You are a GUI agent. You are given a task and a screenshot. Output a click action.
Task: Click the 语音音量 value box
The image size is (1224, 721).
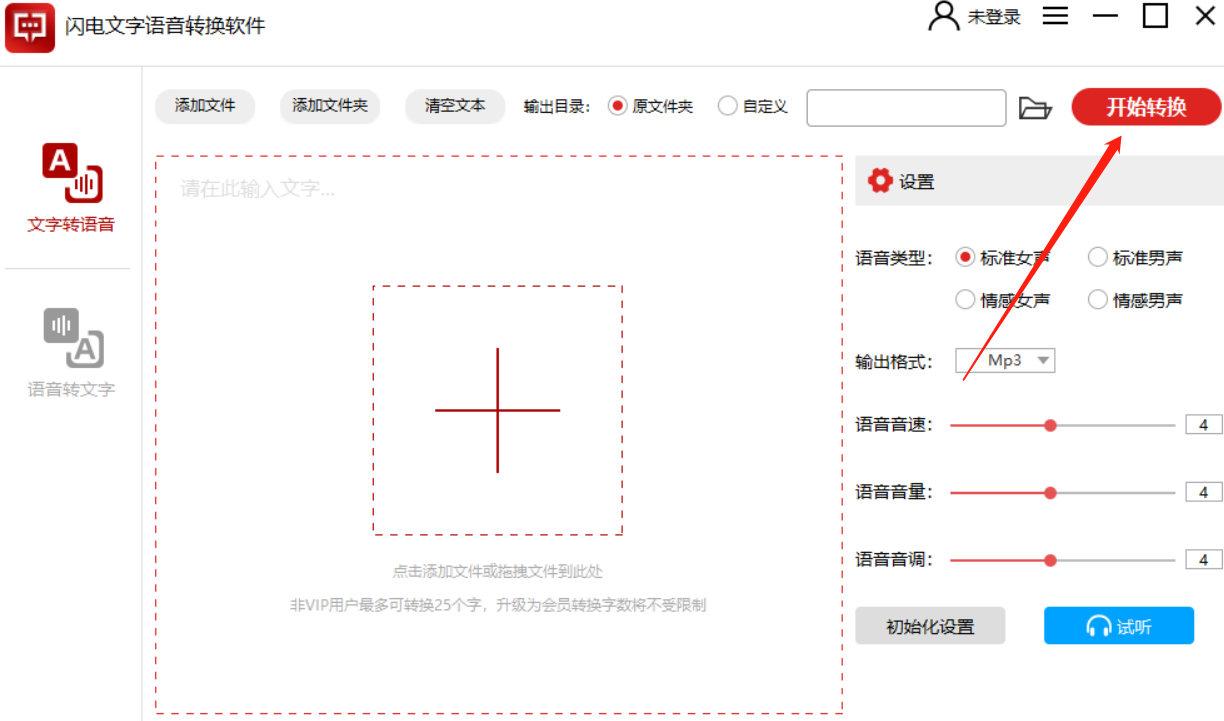click(x=1204, y=492)
